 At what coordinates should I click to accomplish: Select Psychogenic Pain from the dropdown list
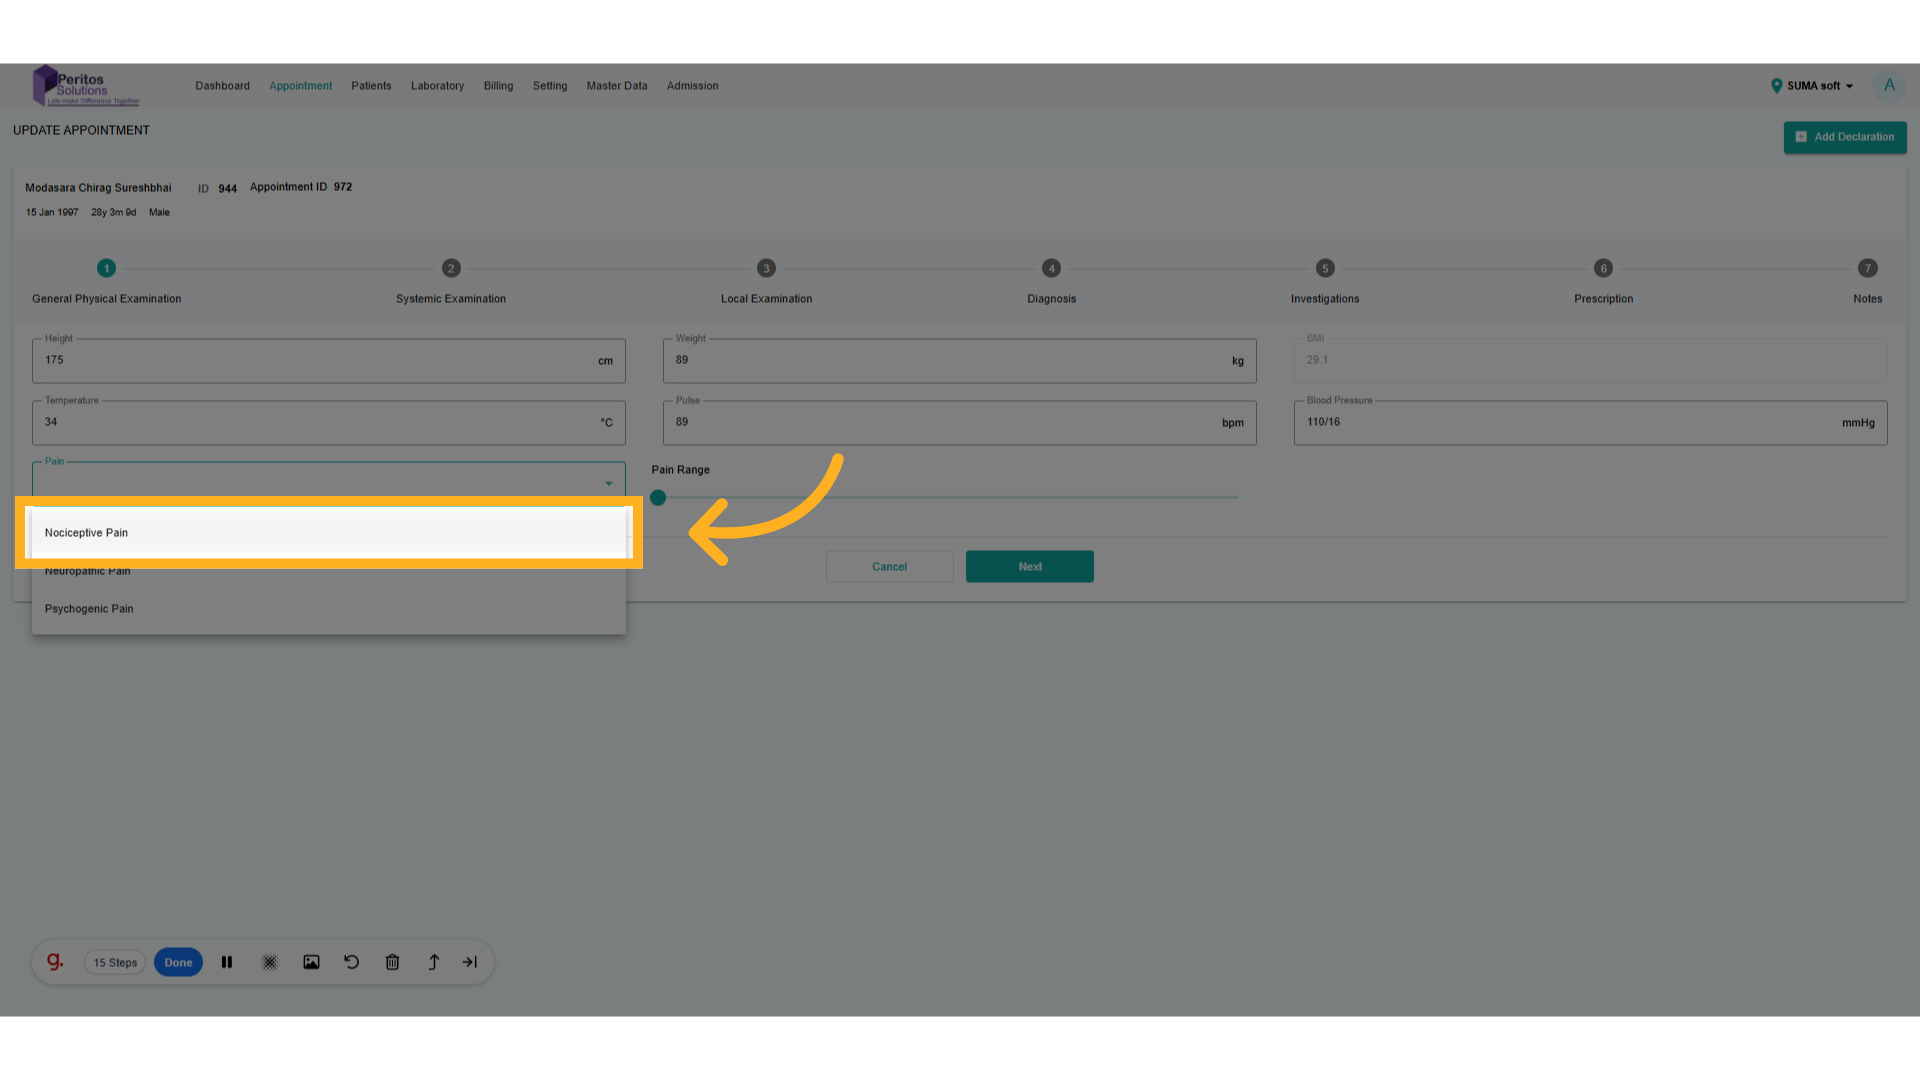[x=89, y=608]
